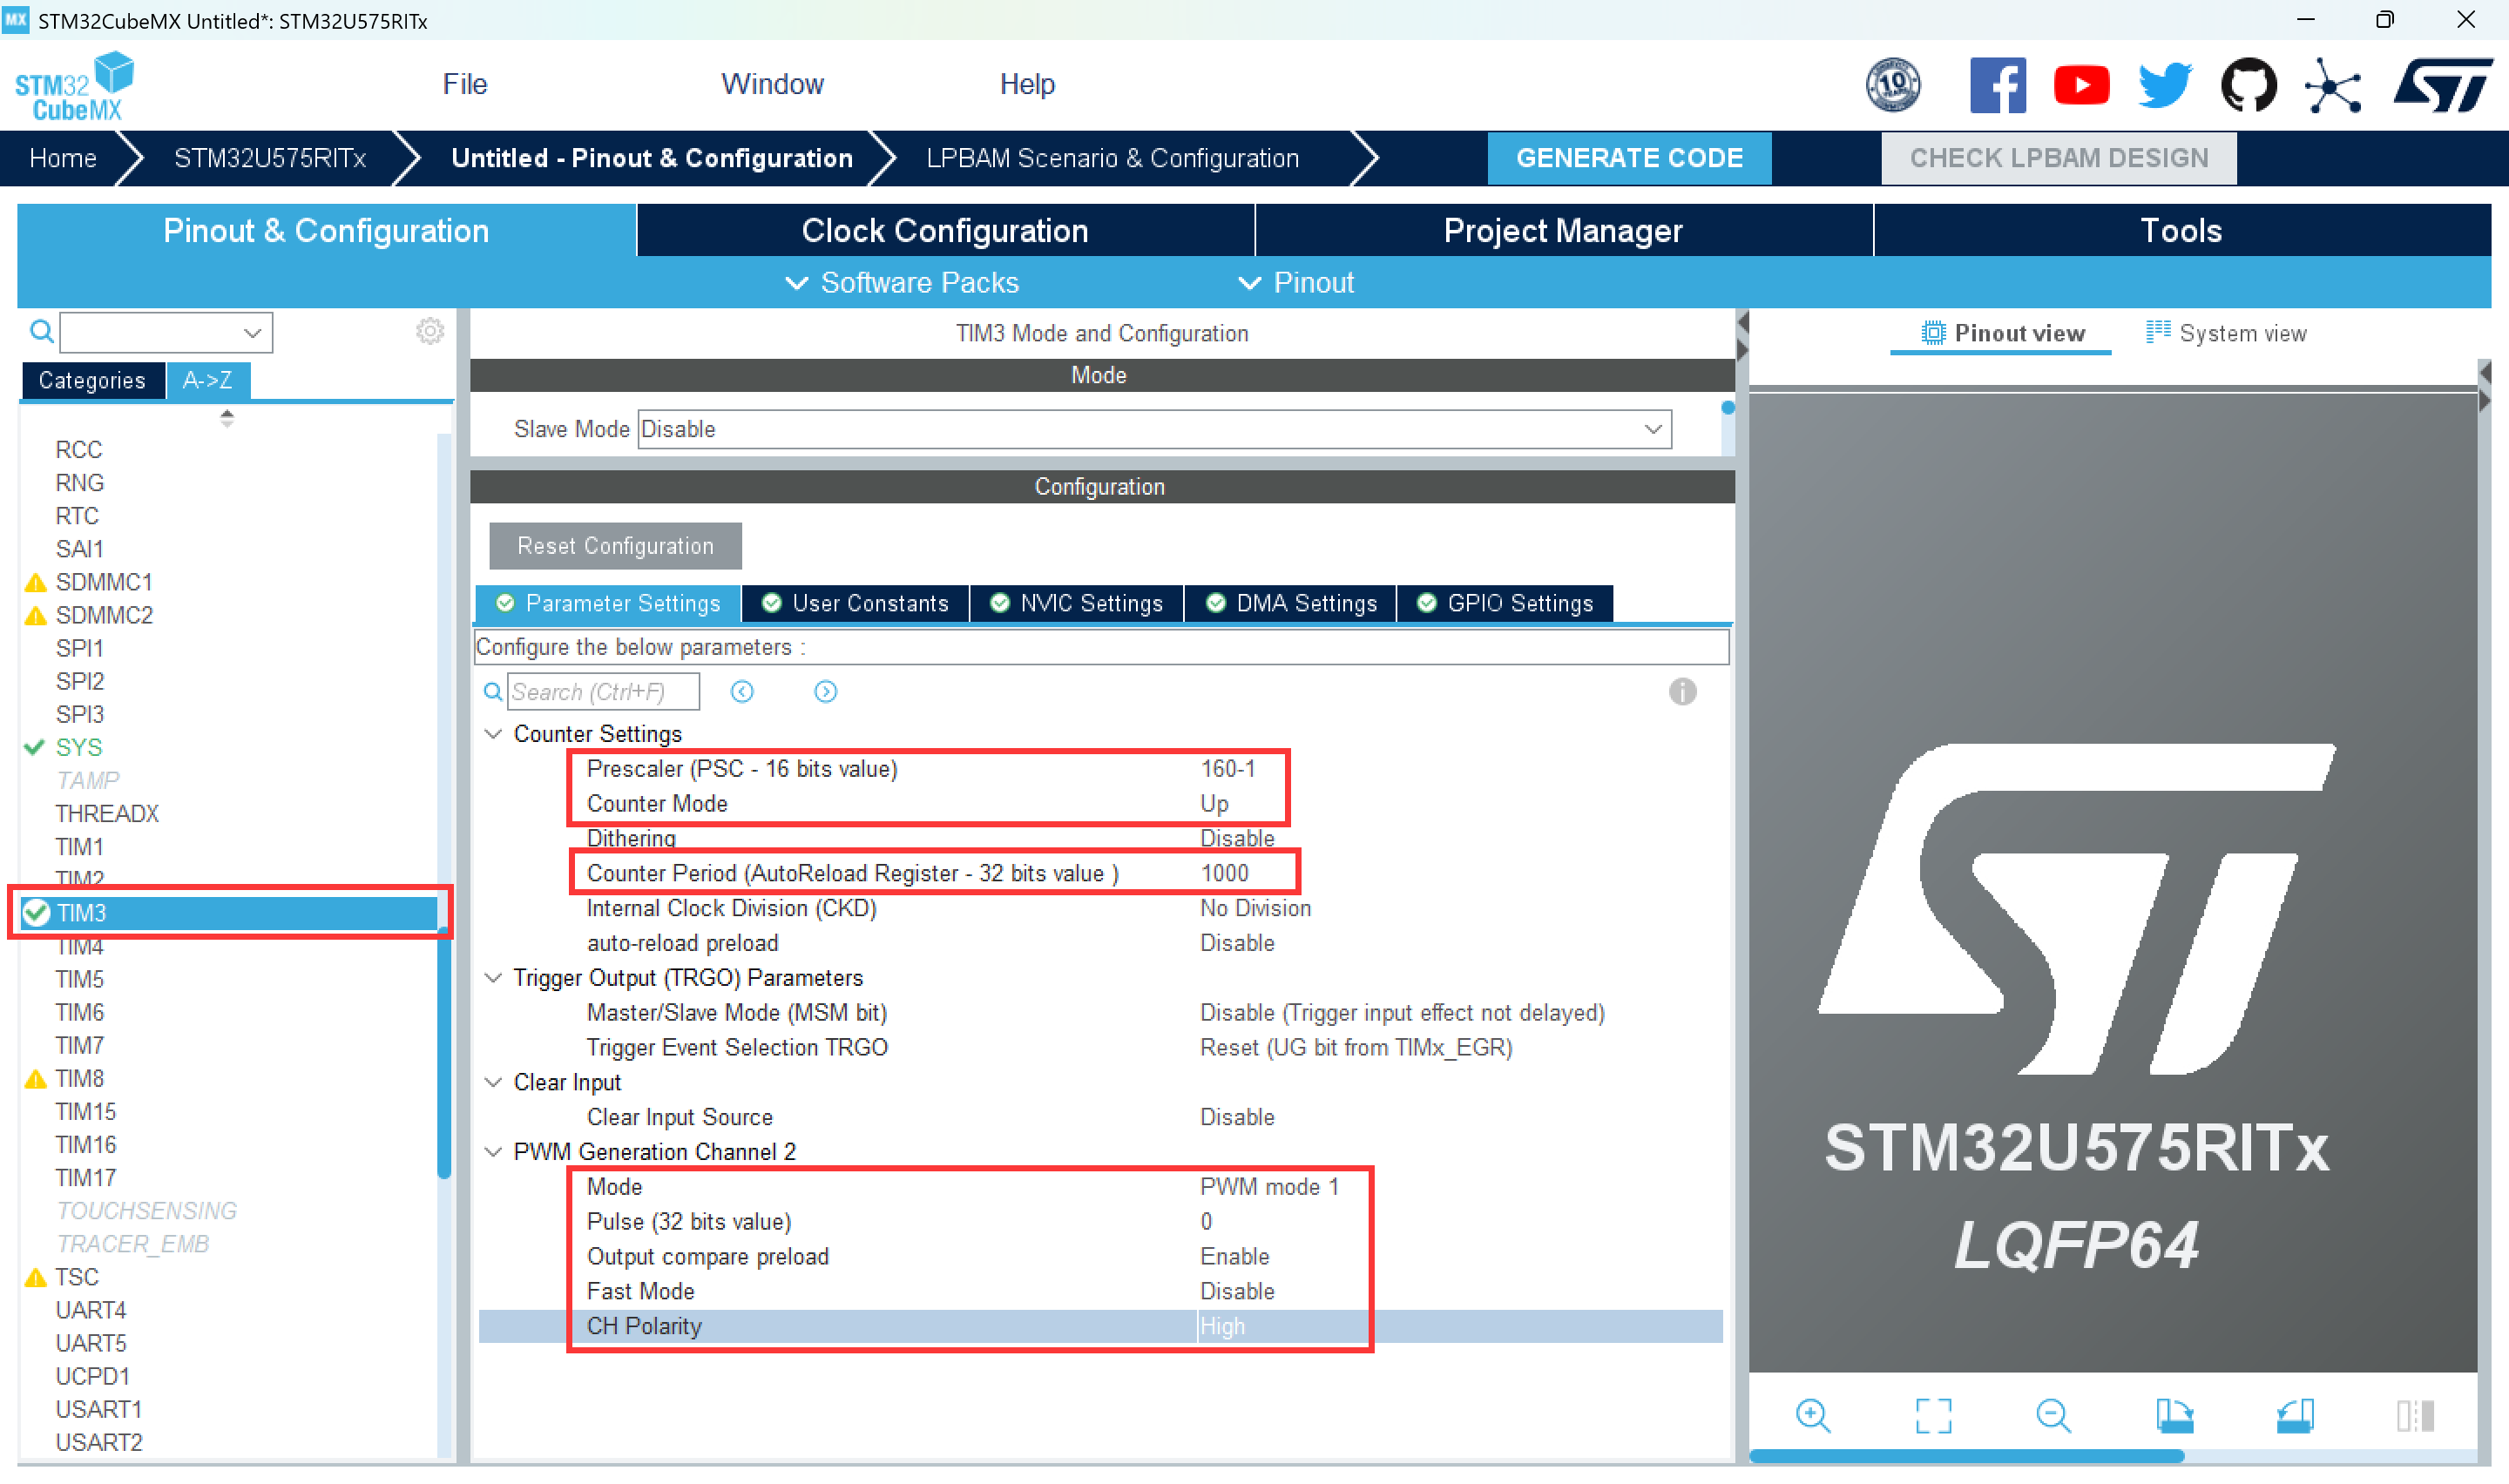Zoom in on the pinout view
This screenshot has width=2509, height=1484.
pyautogui.click(x=1812, y=1415)
